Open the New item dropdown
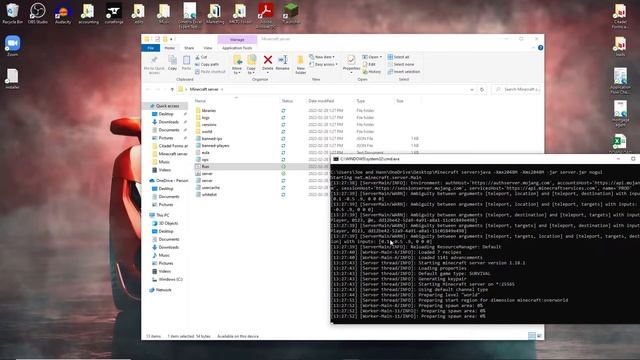Viewport: 640px width, 360px height. 322,57
